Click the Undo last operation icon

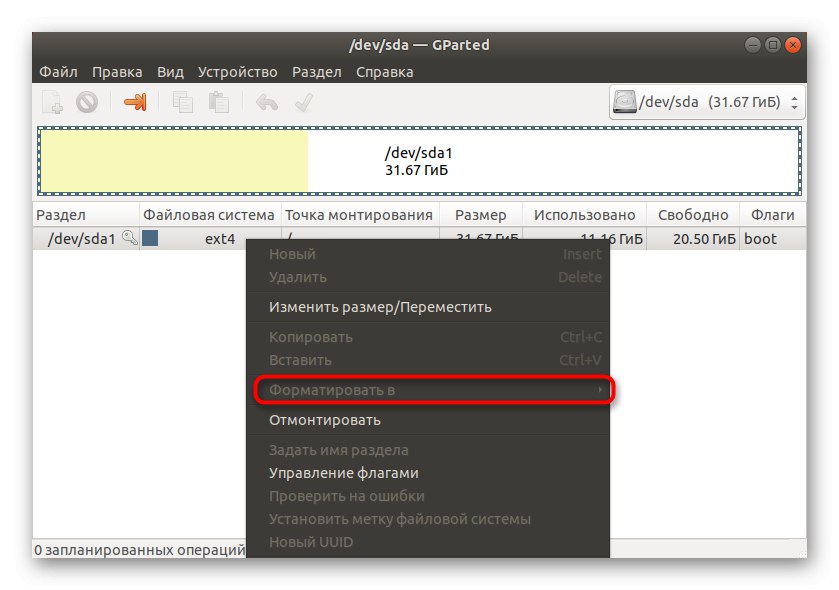pos(266,102)
